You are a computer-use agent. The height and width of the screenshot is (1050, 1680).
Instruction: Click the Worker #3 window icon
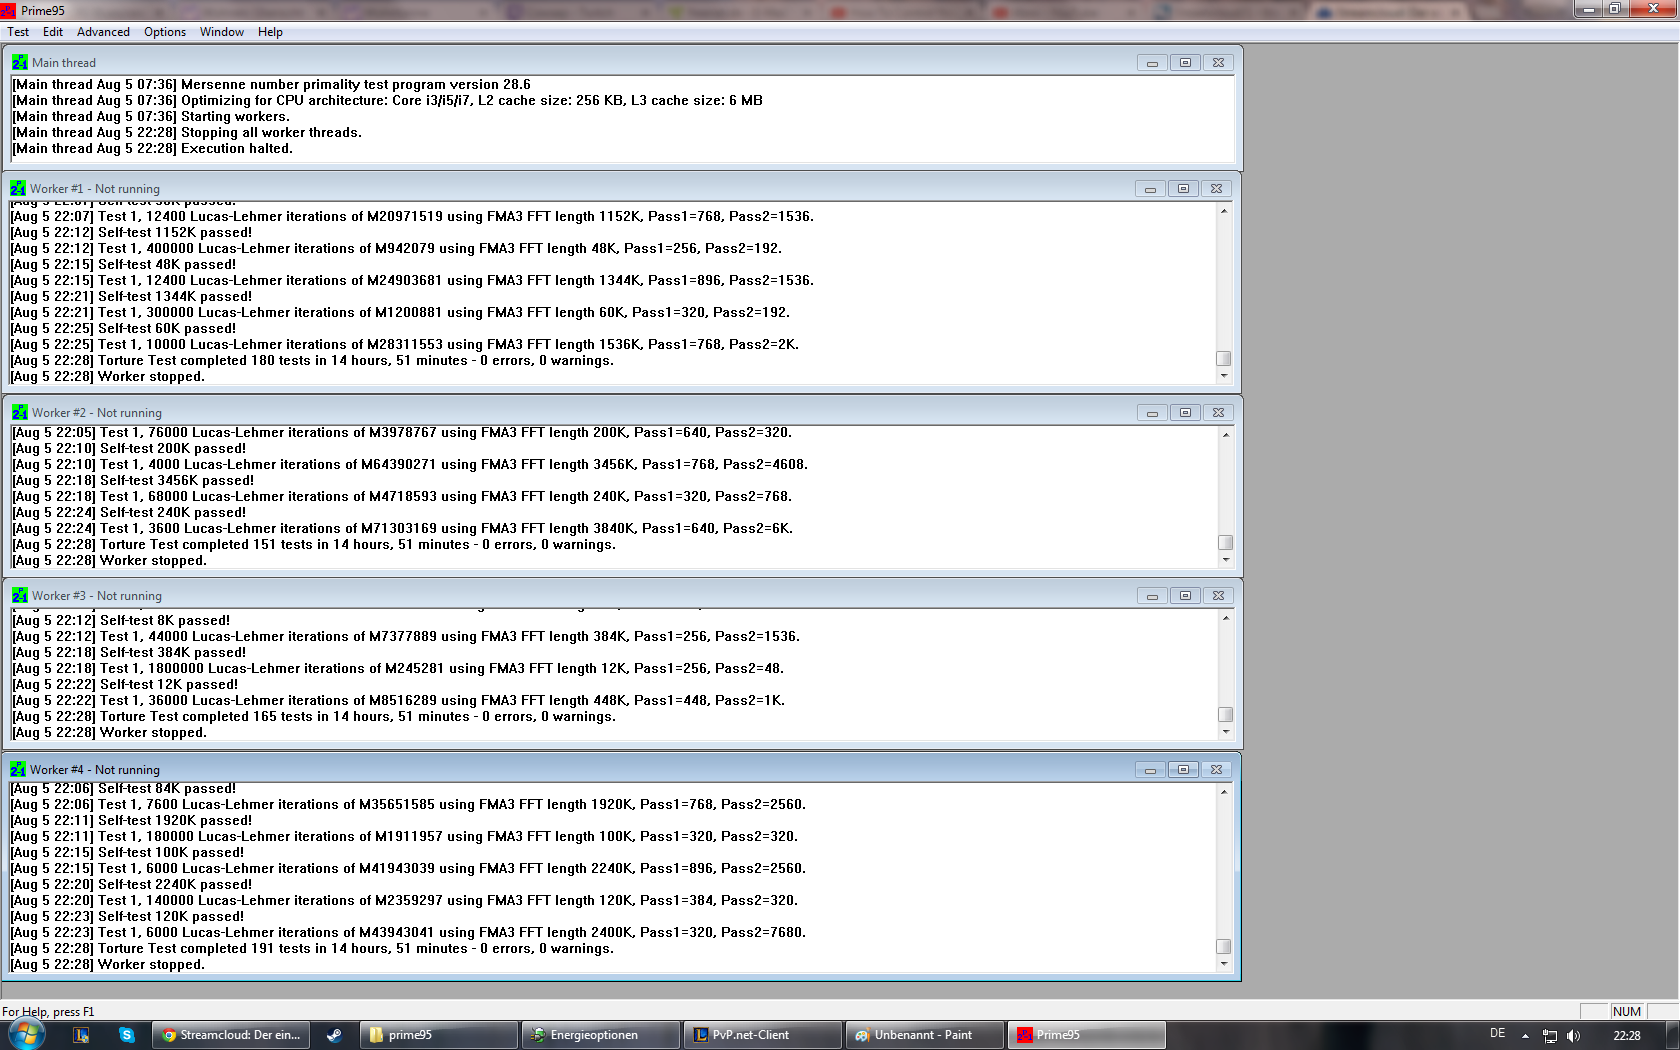pyautogui.click(x=20, y=595)
